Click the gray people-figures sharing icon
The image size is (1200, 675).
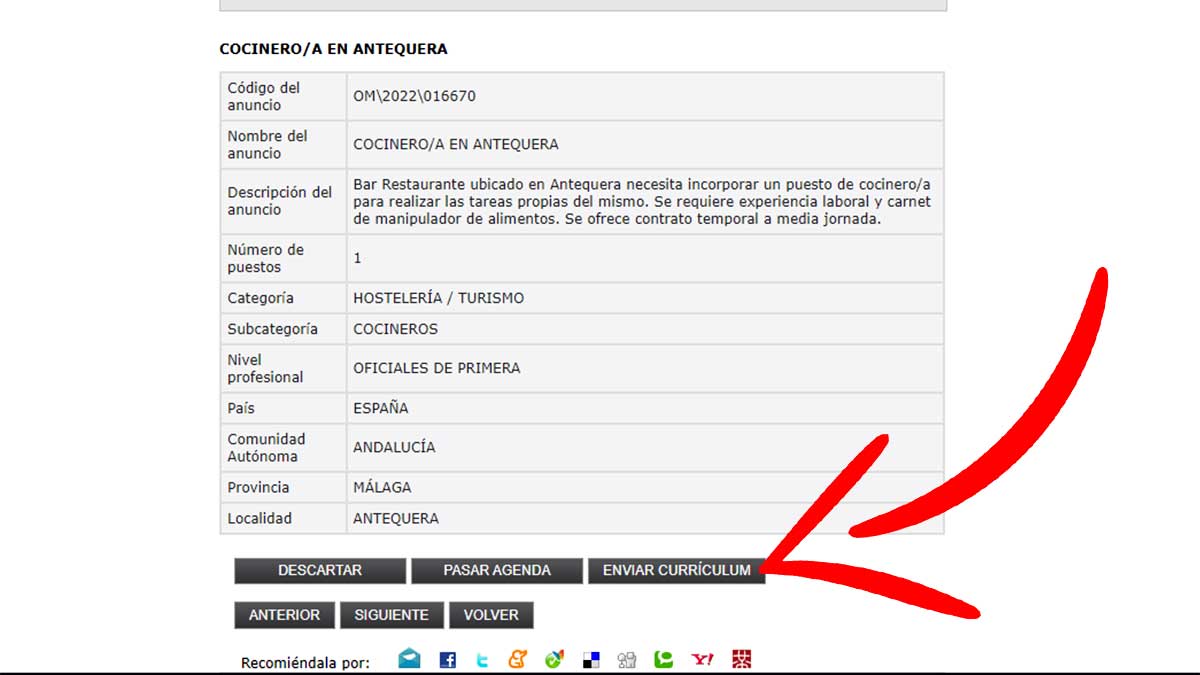click(626, 658)
